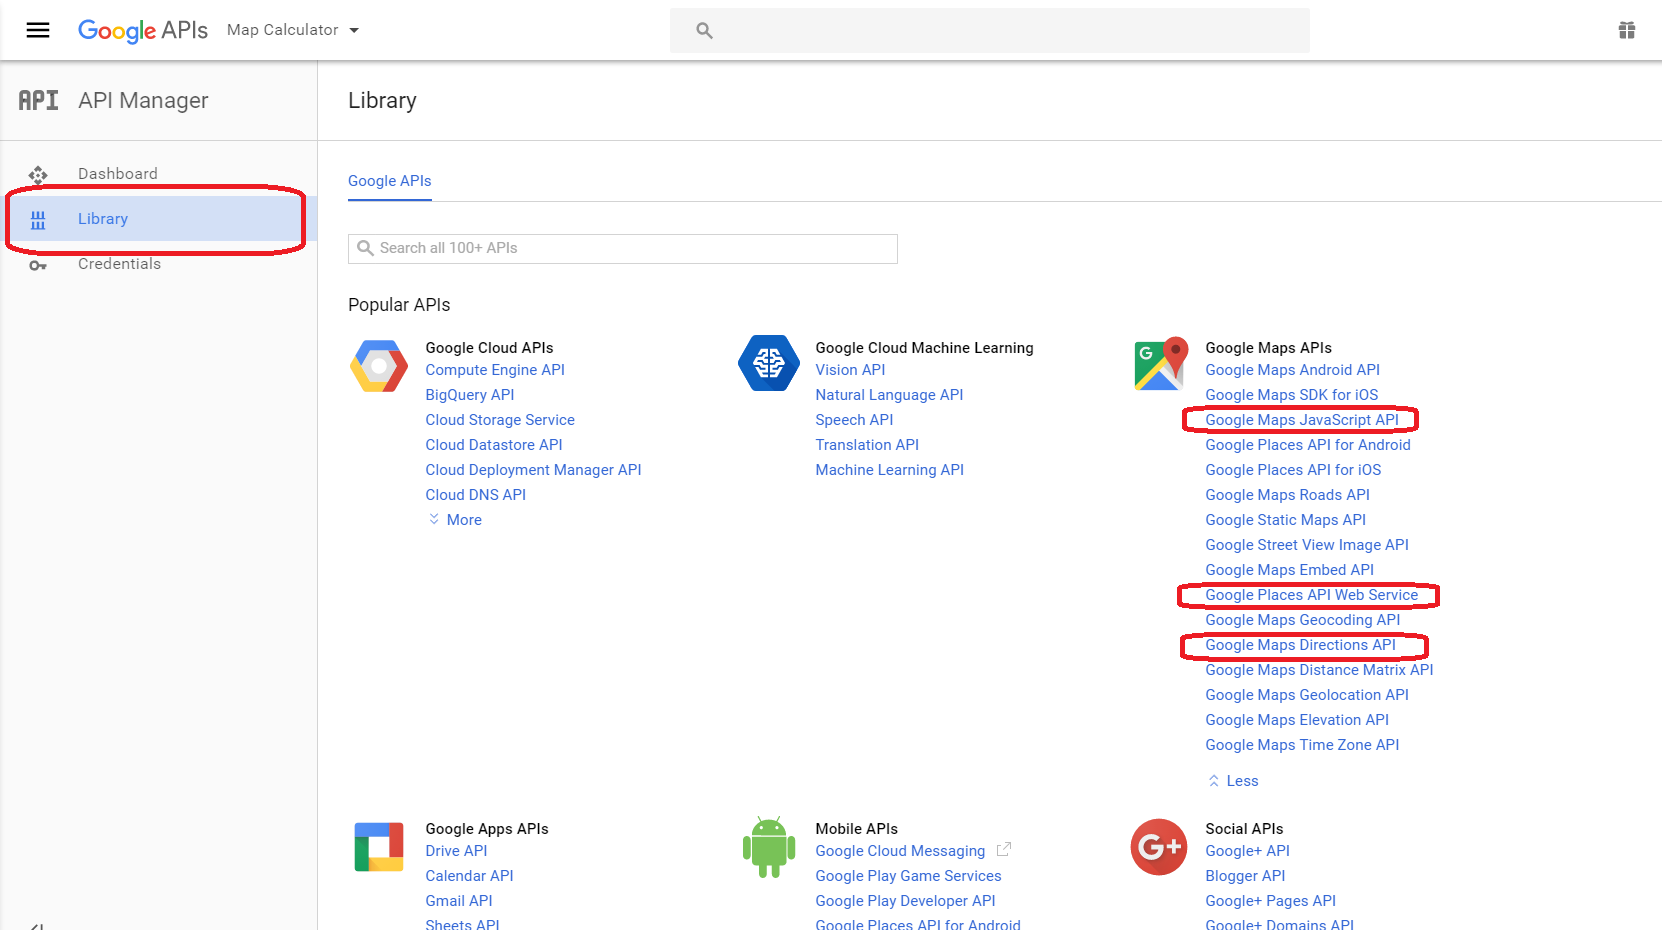Focus the top search bar
The height and width of the screenshot is (930, 1662).
[990, 30]
